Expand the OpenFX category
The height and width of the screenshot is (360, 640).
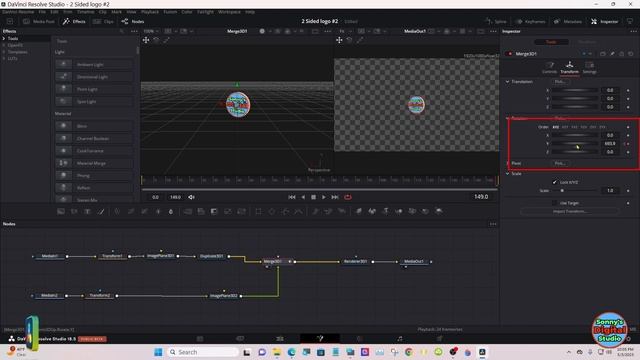coord(4,45)
